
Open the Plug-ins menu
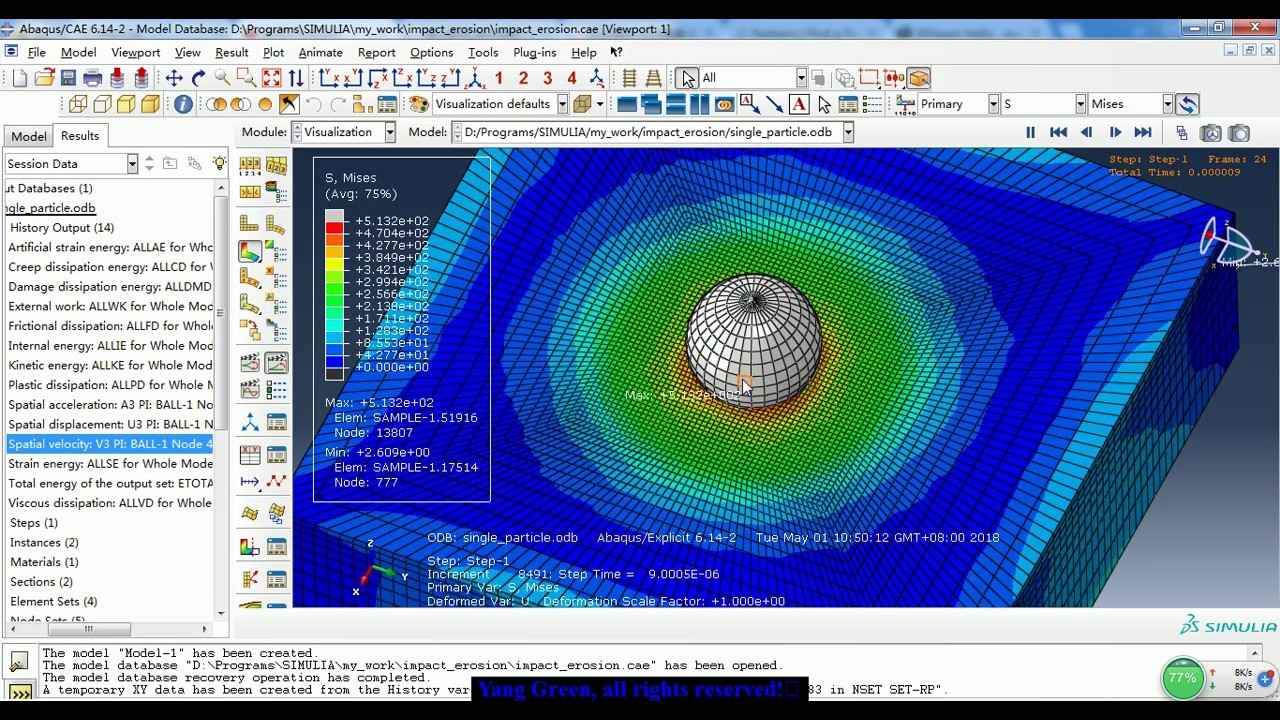(x=534, y=52)
